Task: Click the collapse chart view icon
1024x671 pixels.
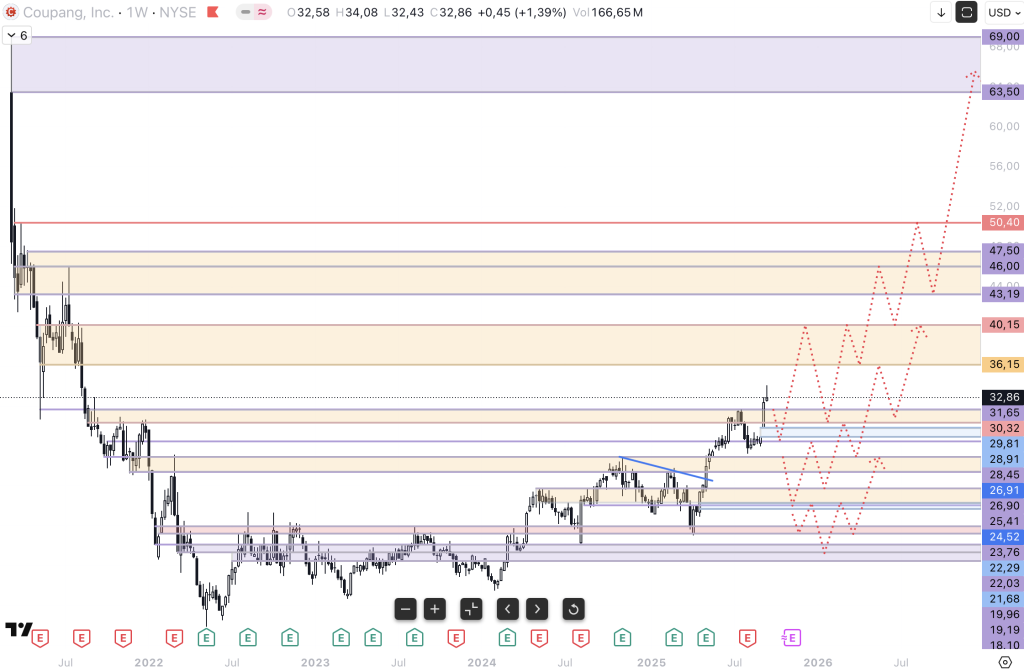Action: [x=471, y=608]
